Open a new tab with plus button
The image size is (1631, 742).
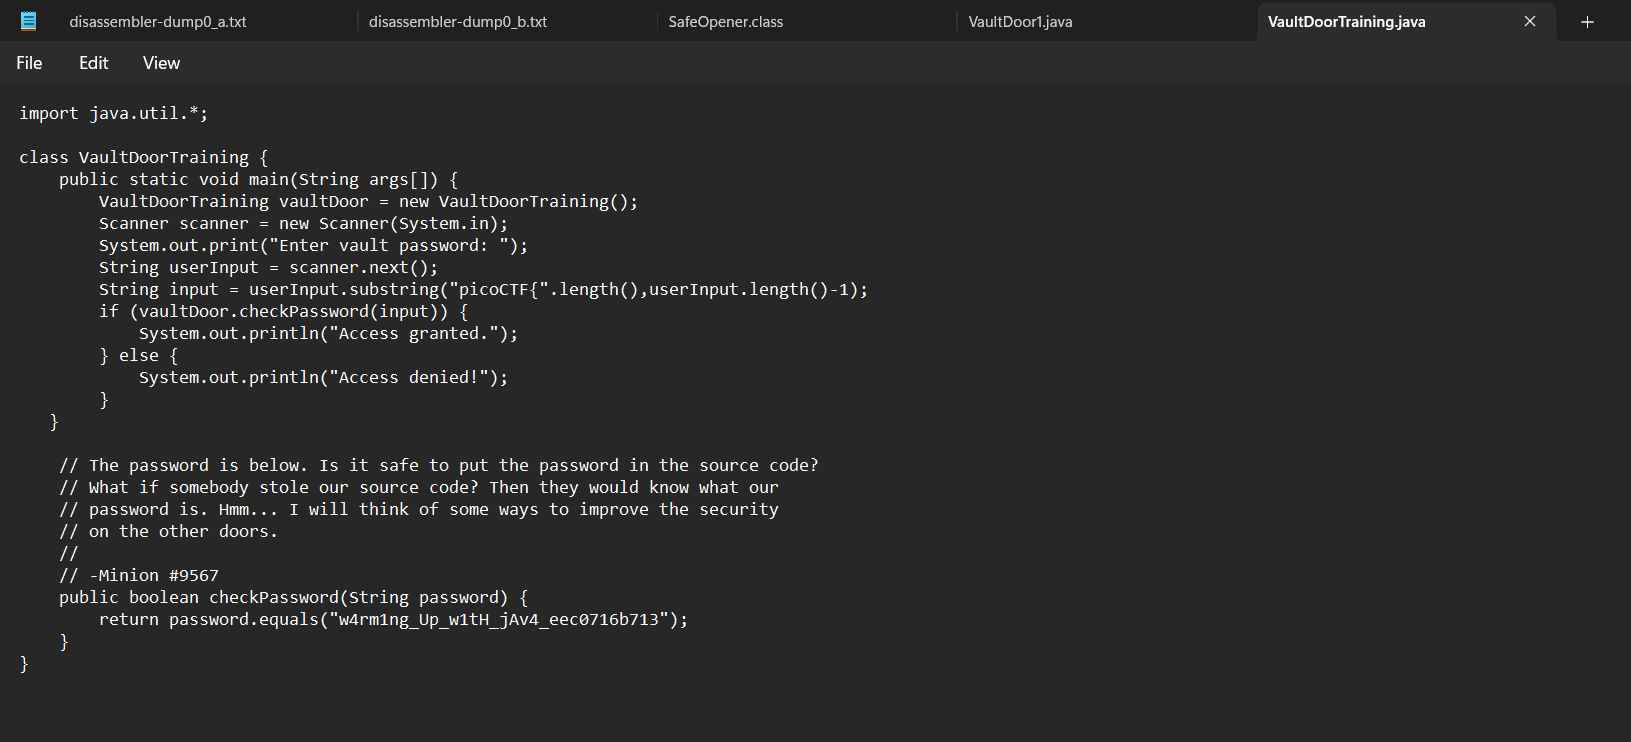1587,22
